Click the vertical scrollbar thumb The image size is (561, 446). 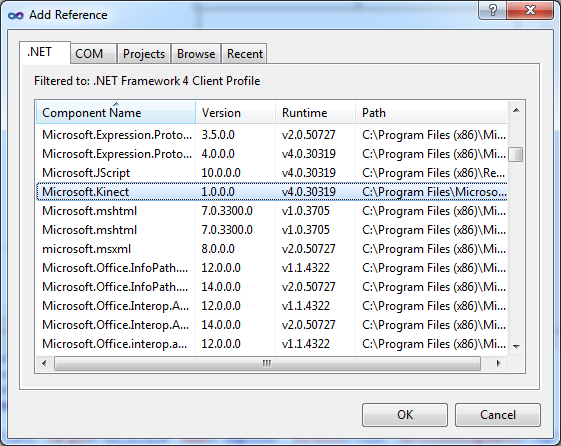click(x=516, y=154)
